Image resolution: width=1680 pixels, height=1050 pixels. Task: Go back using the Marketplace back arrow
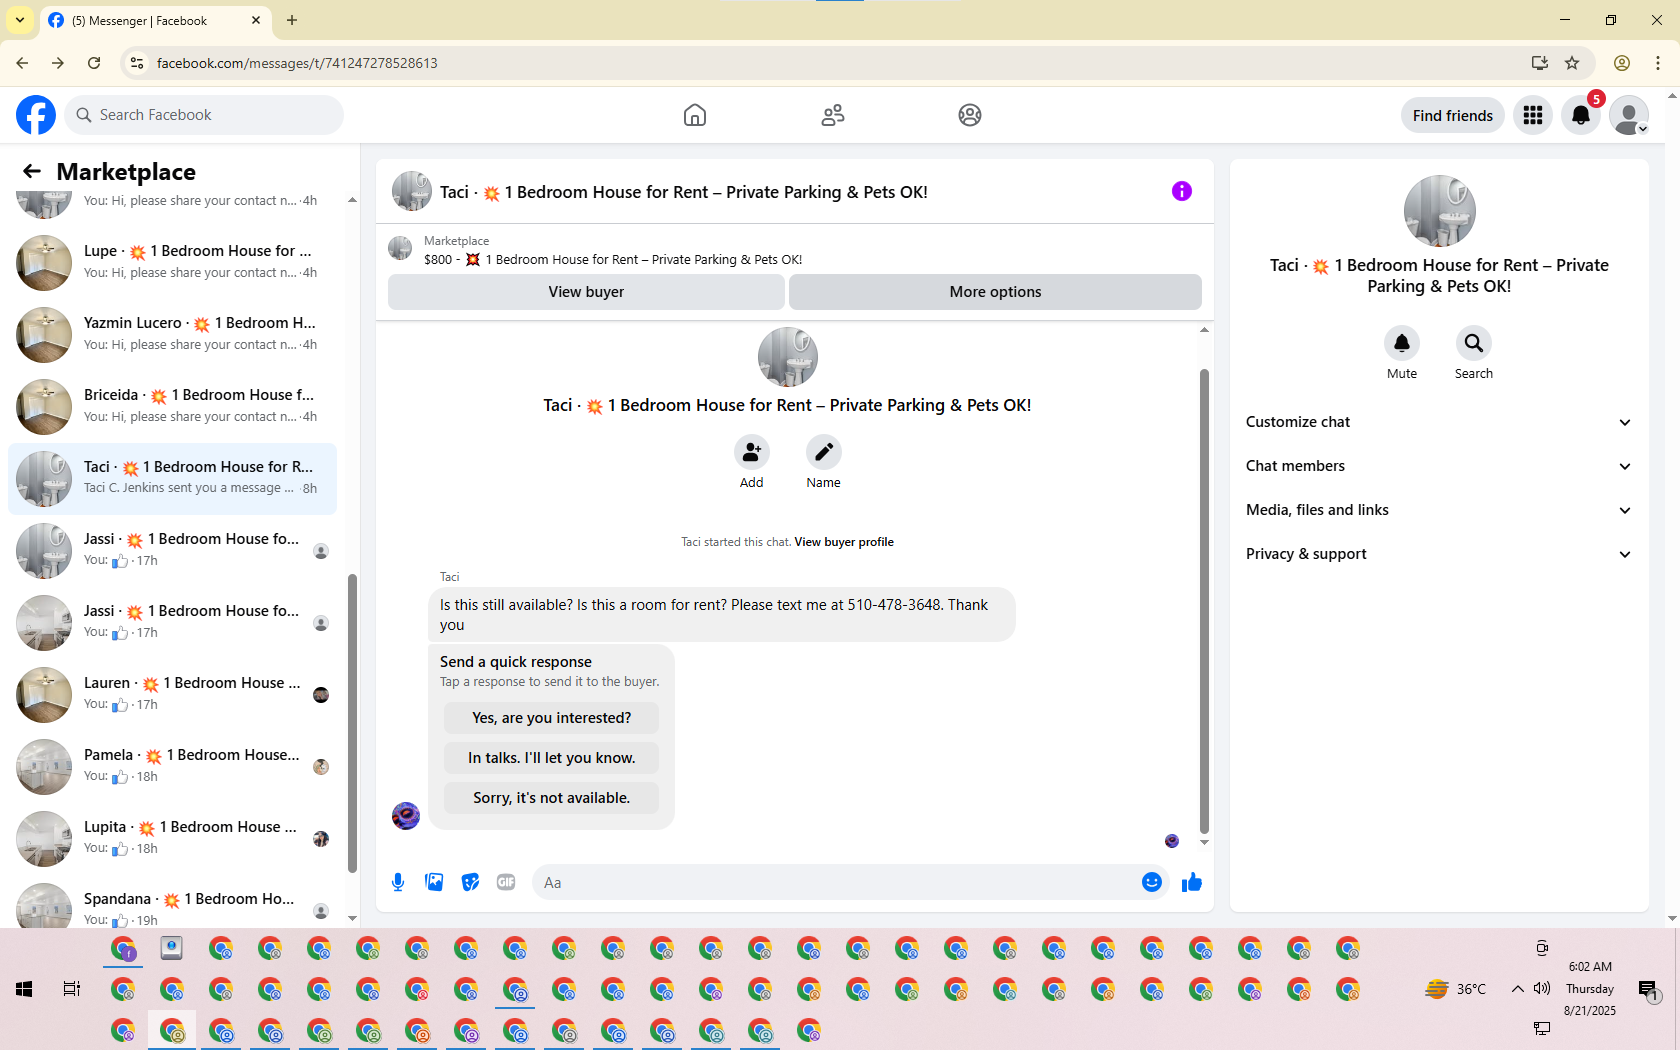click(x=32, y=171)
